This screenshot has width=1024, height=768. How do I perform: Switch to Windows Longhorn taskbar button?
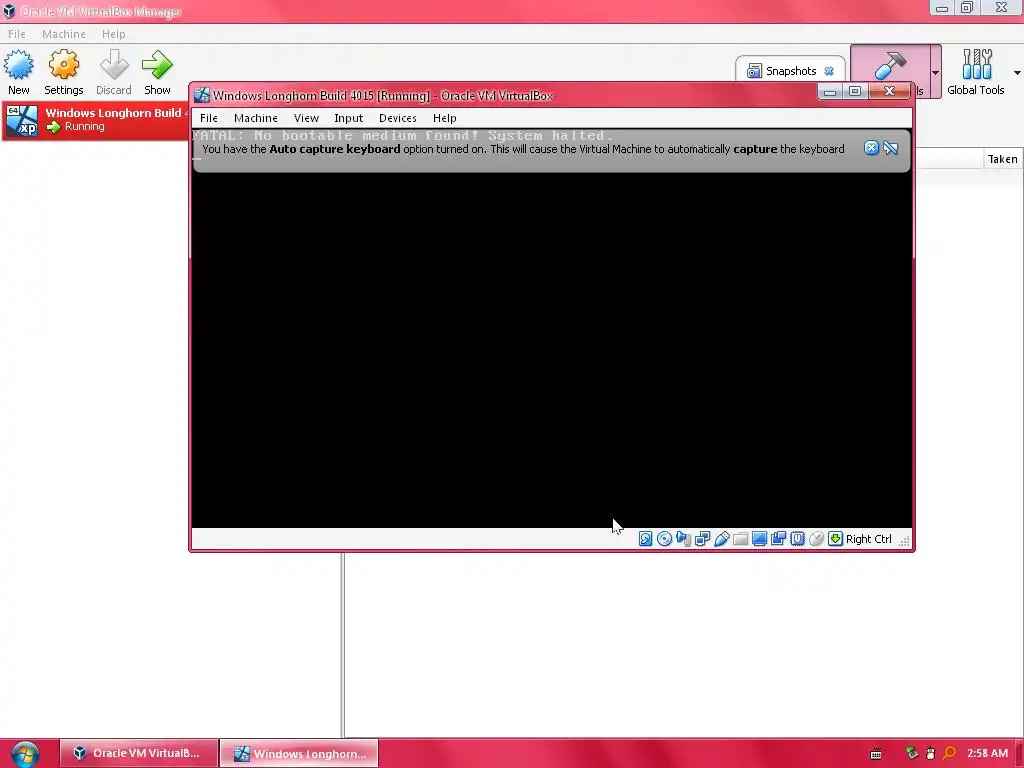point(299,753)
